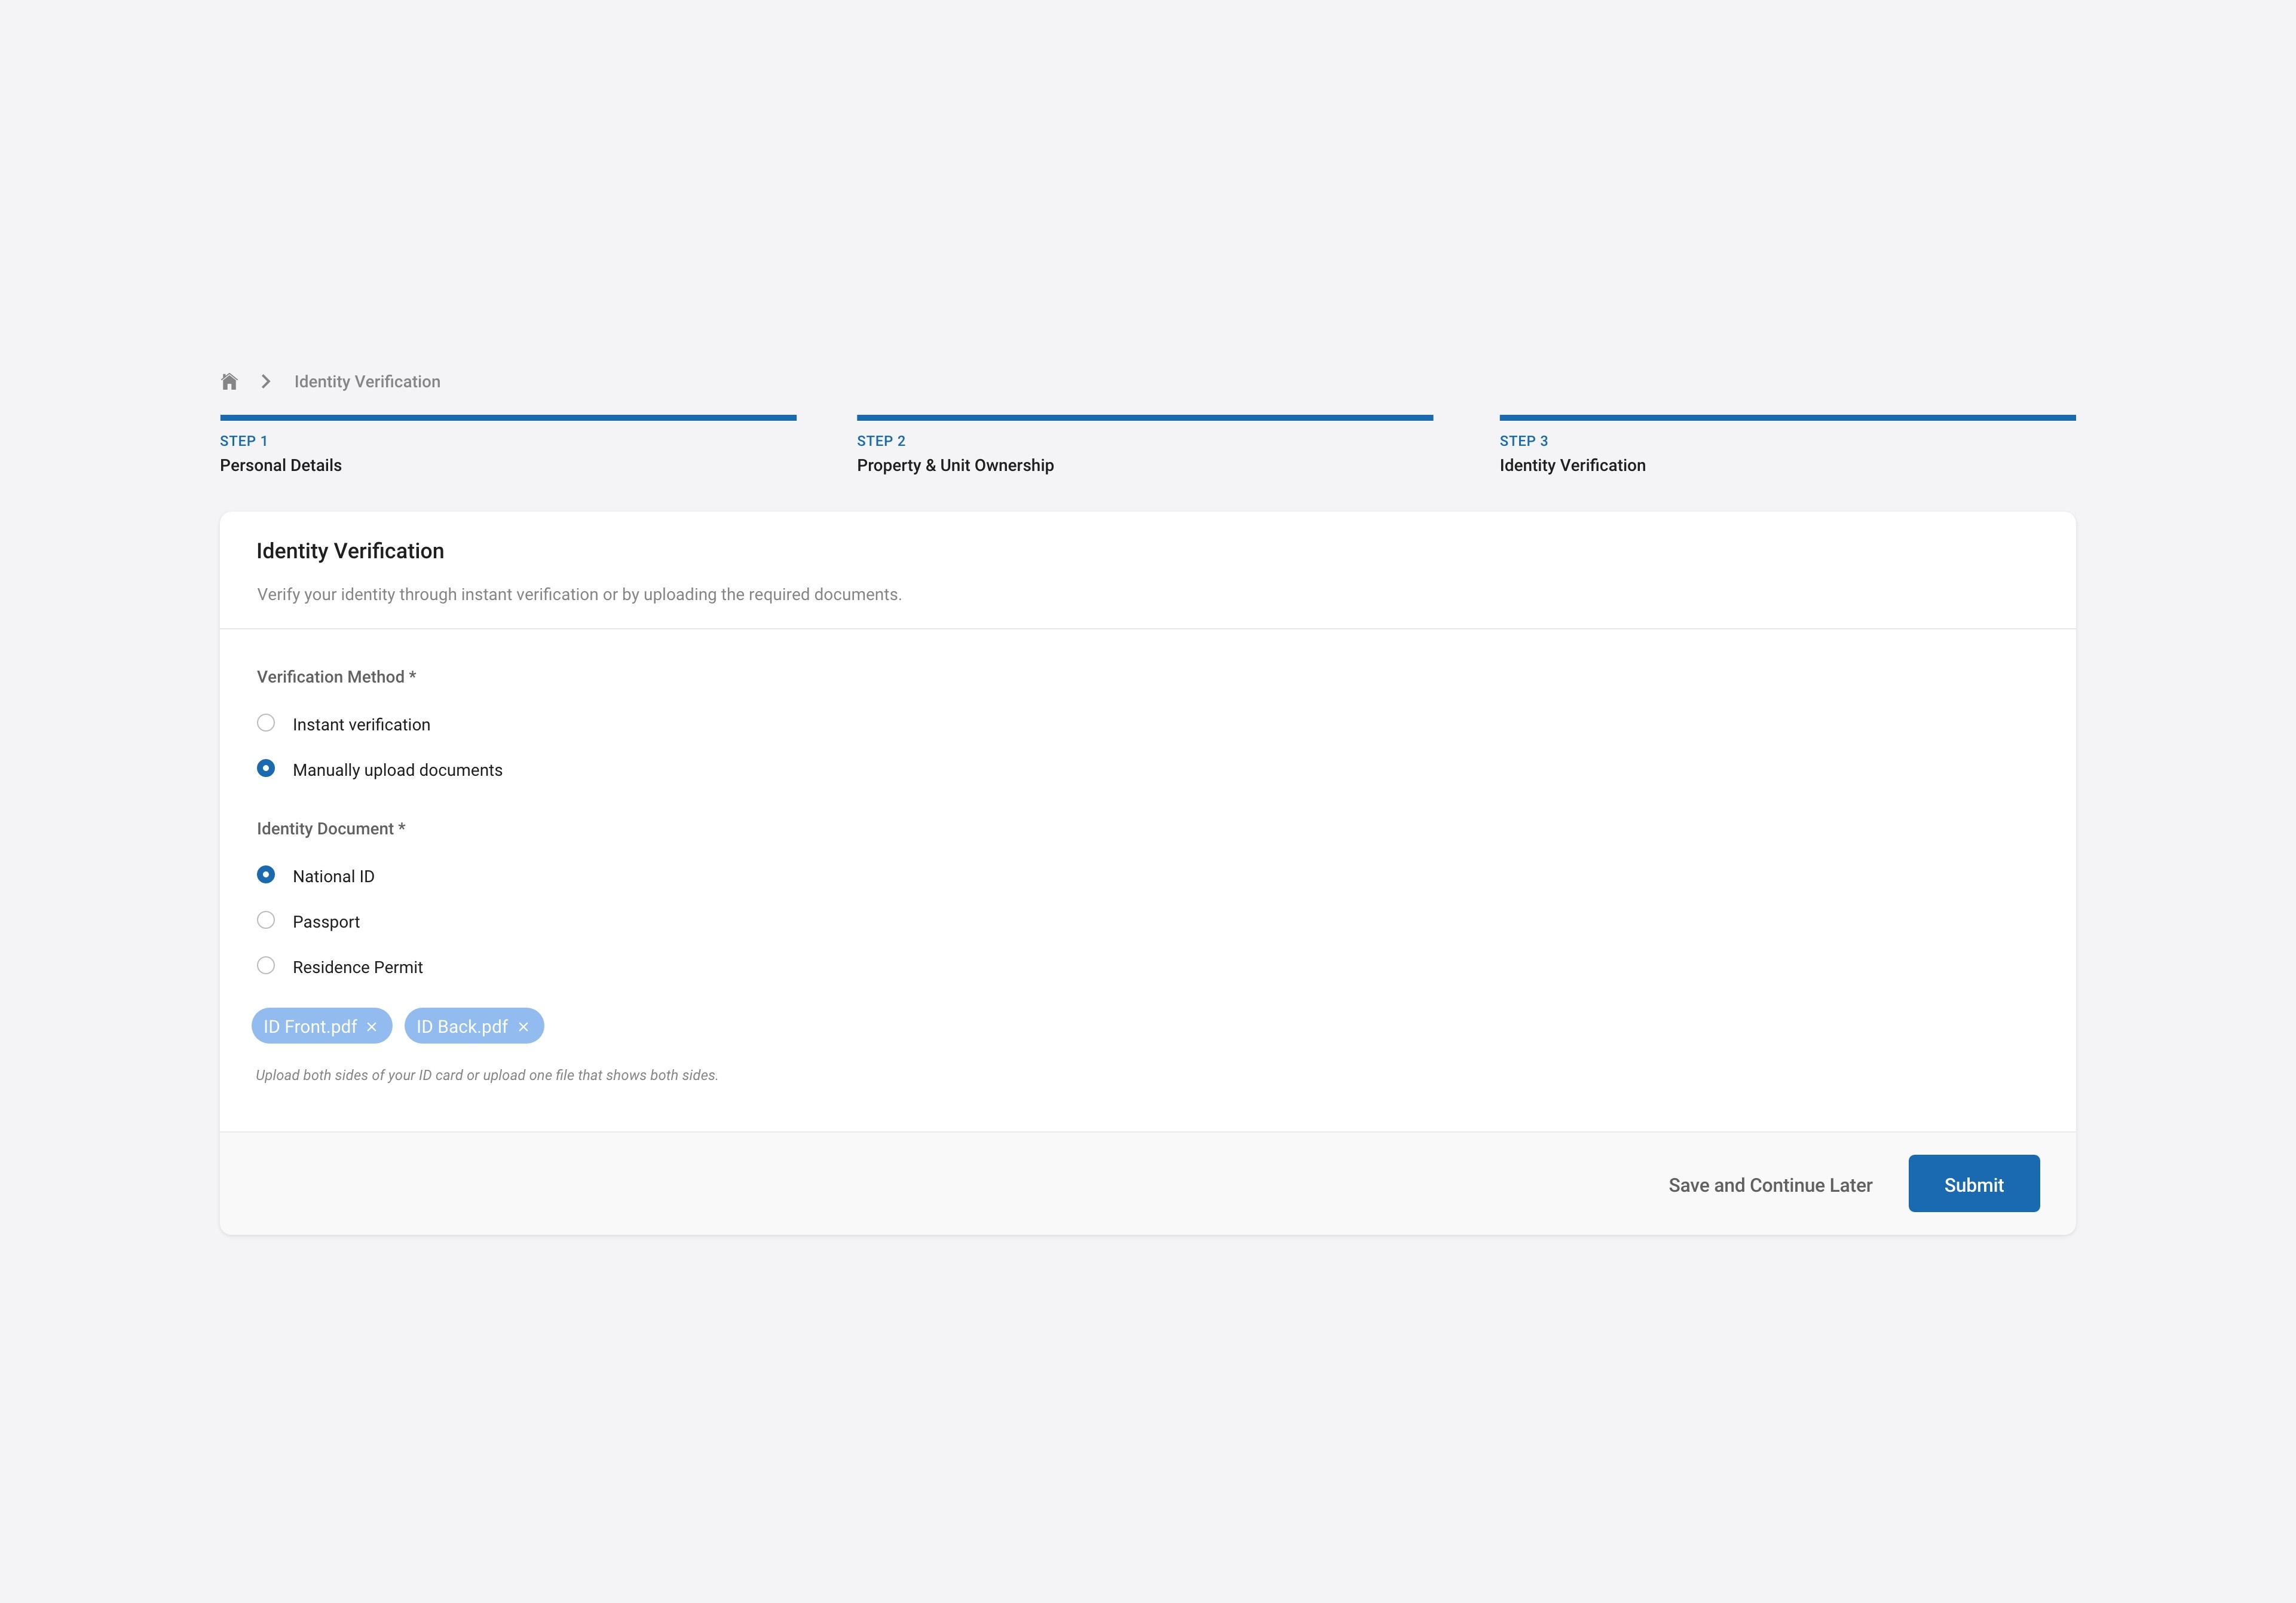Click the home breadcrumb icon
This screenshot has width=2296, height=1603.
tap(229, 381)
